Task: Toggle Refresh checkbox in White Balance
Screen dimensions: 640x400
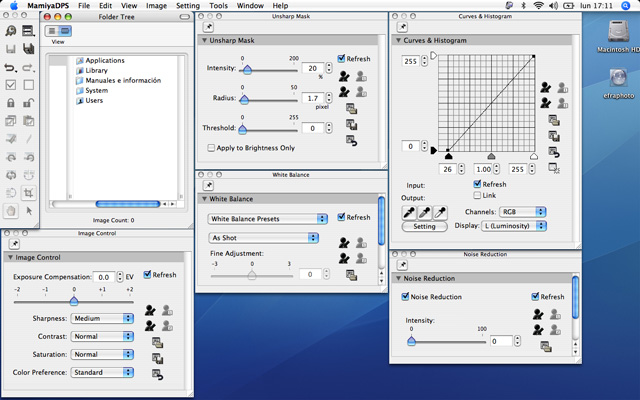Action: tap(341, 217)
